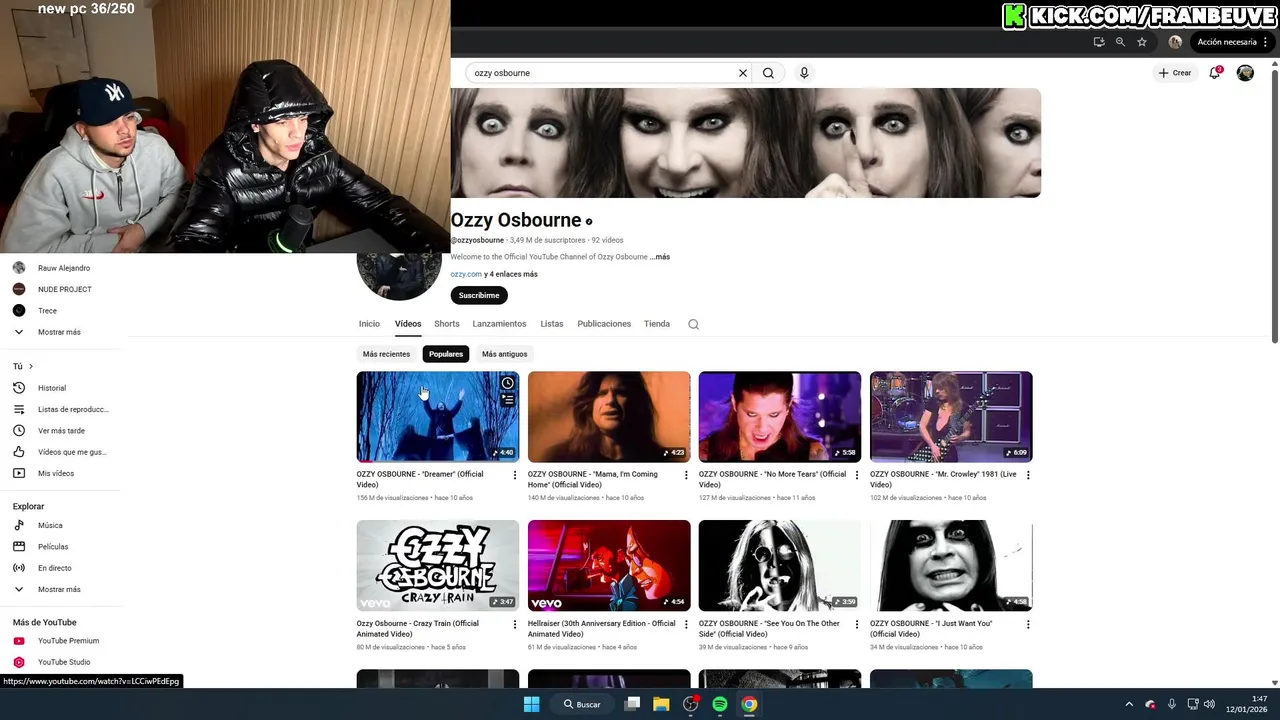Expand Explorar with Mostrar más below En directo
Screen dimensions: 1280x720
coord(60,590)
